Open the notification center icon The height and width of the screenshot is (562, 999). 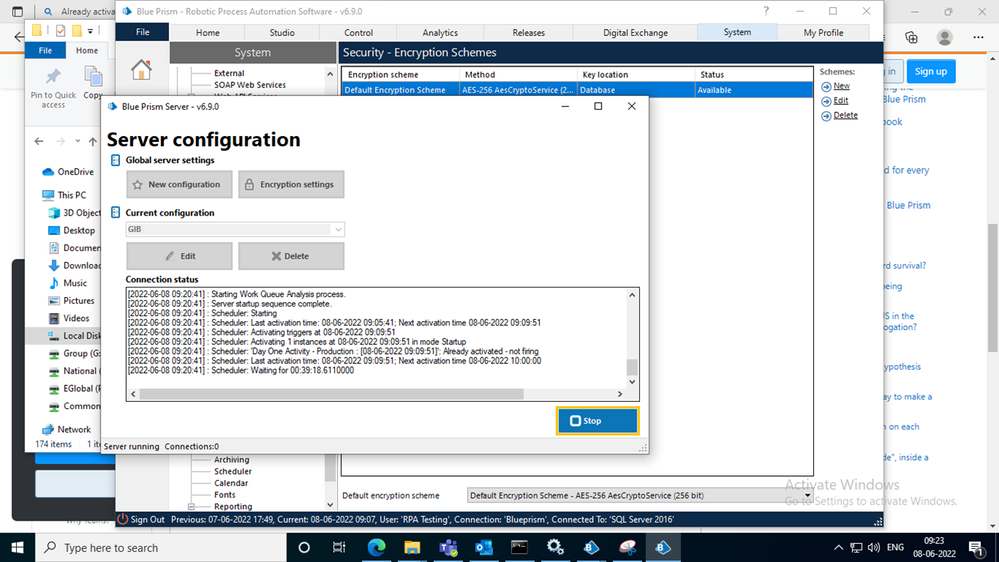pos(975,547)
